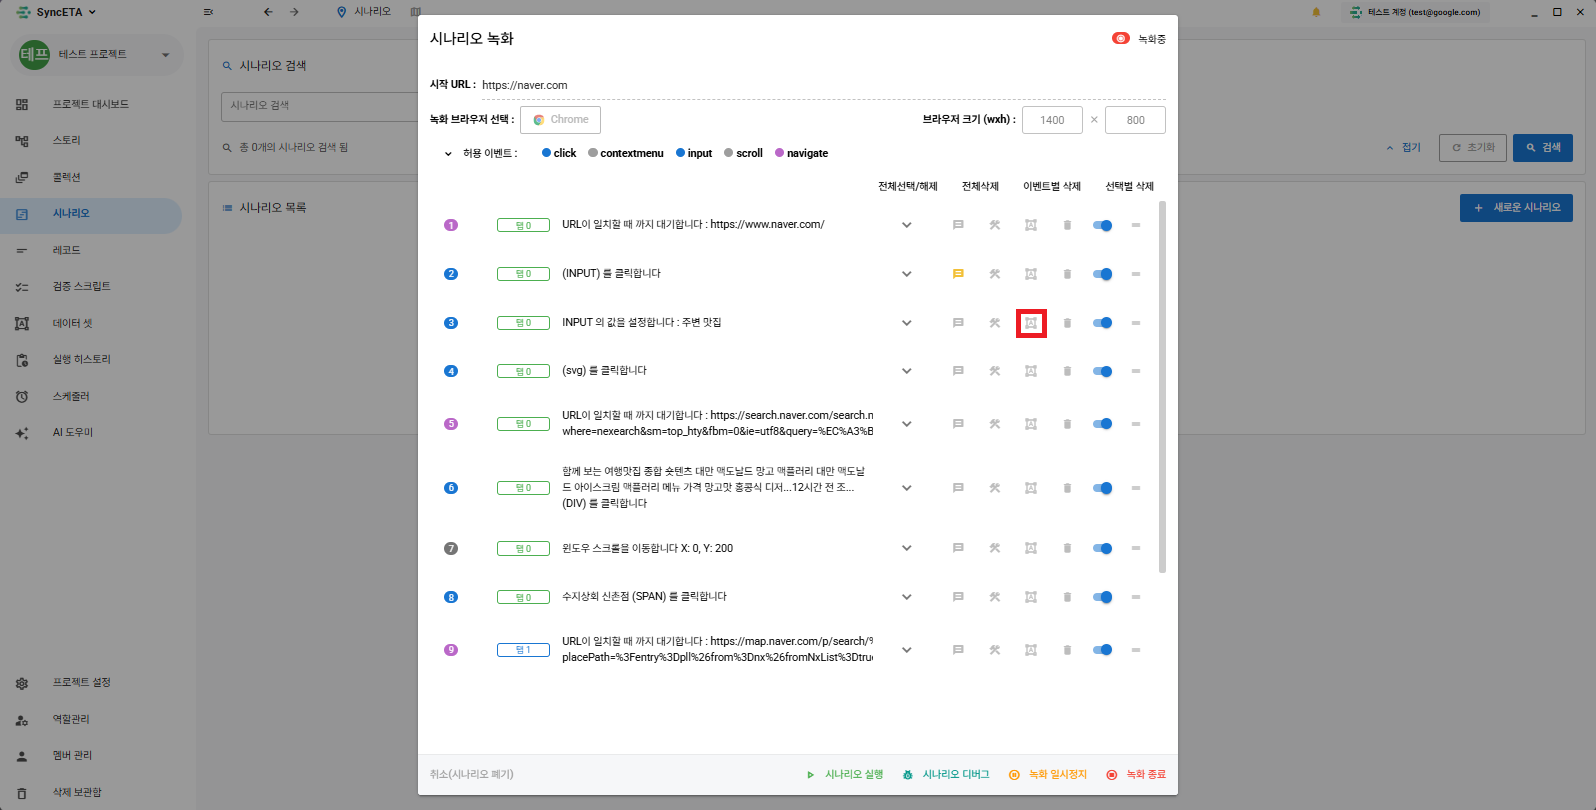This screenshot has height=810, width=1596.
Task: Pause recording with 녹화 일시정지
Action: (1048, 775)
